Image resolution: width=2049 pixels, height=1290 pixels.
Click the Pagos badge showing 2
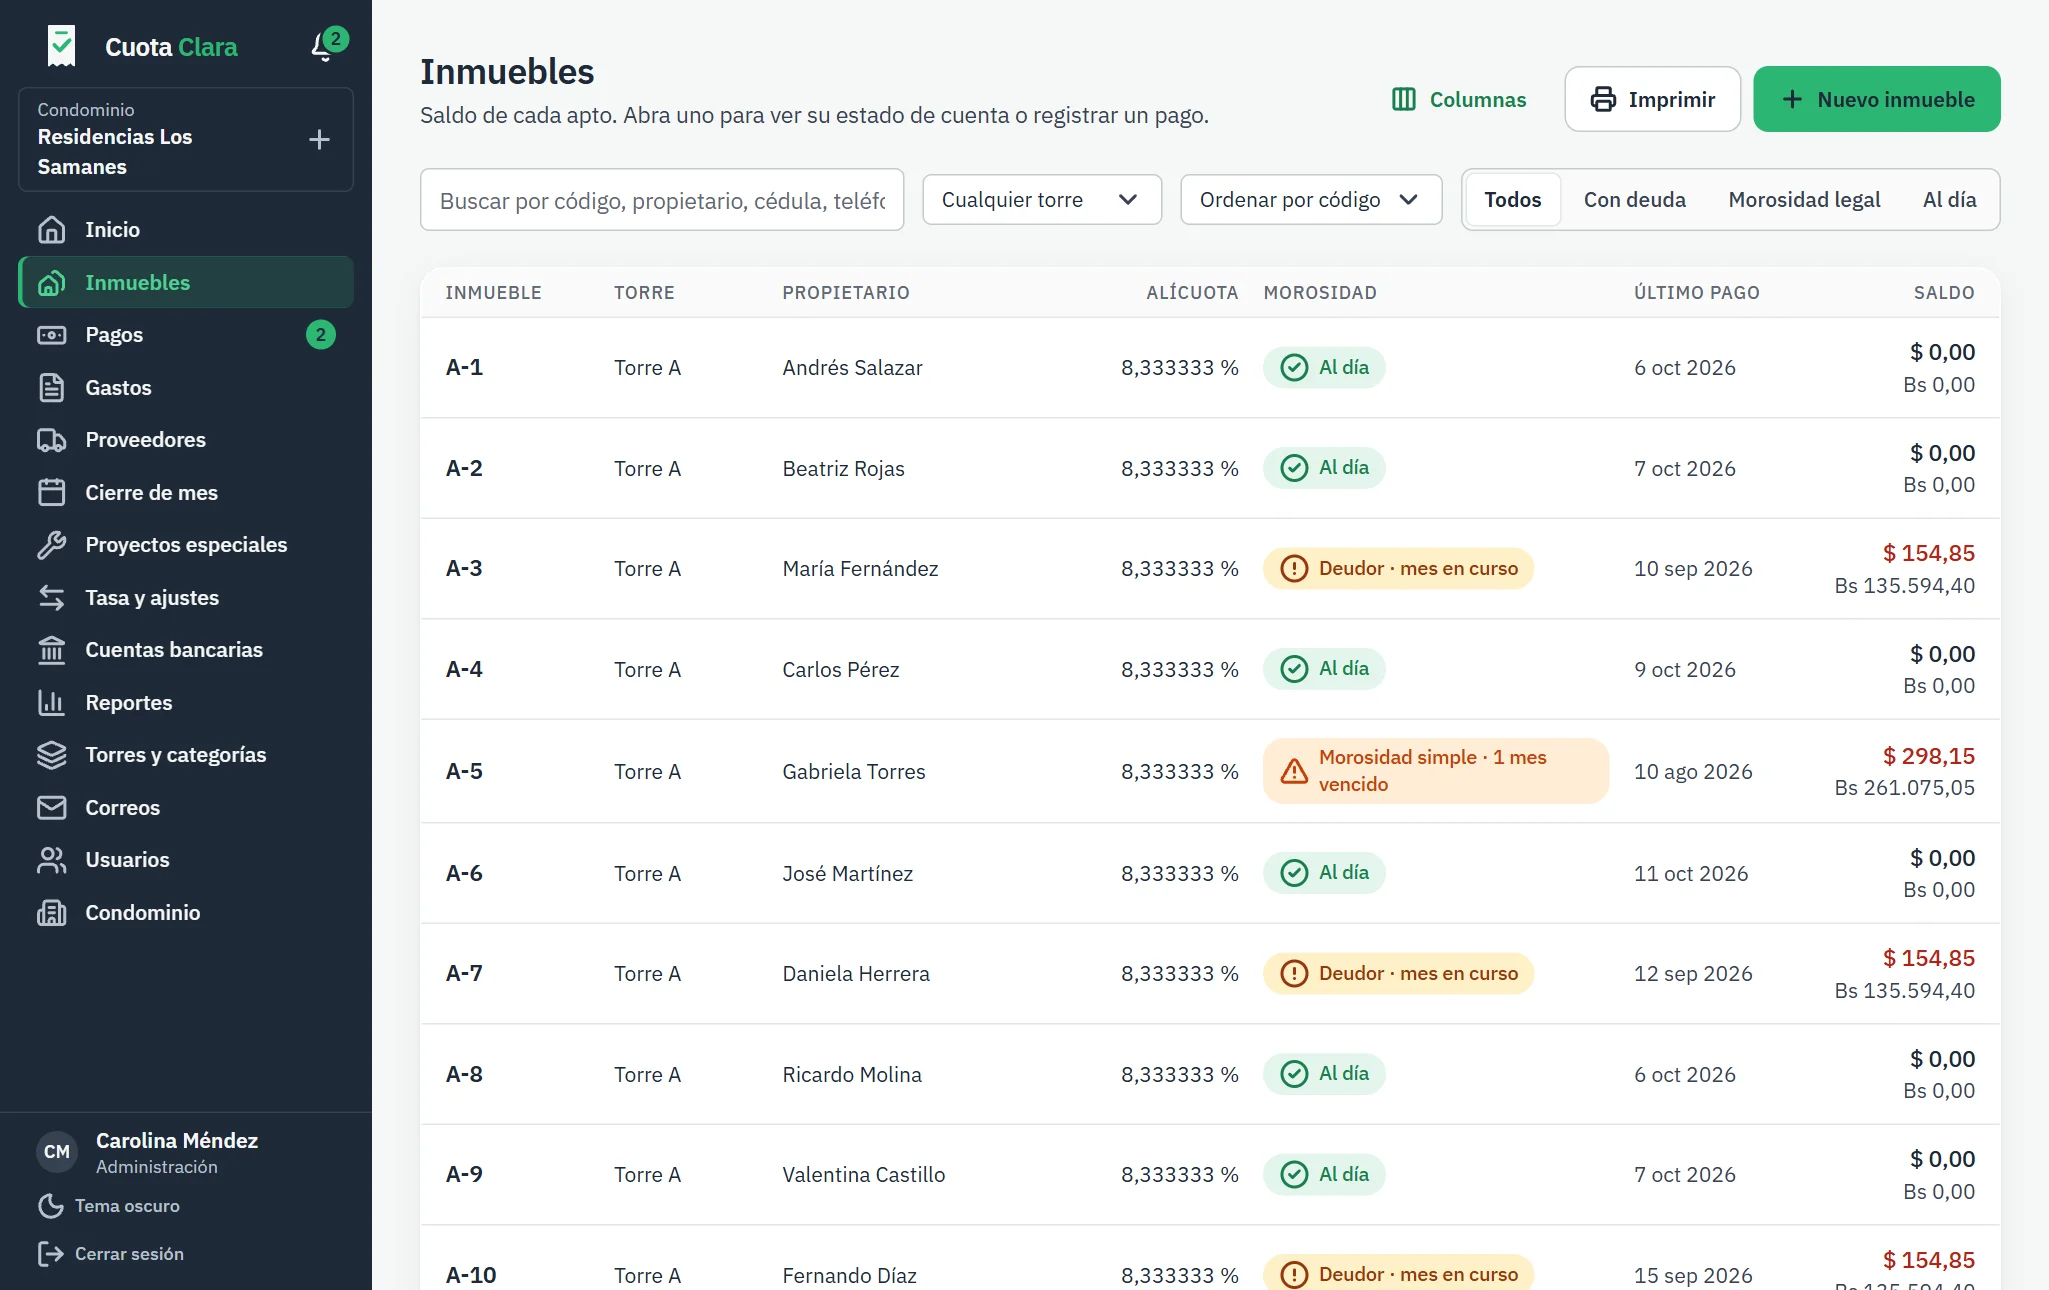click(x=320, y=335)
